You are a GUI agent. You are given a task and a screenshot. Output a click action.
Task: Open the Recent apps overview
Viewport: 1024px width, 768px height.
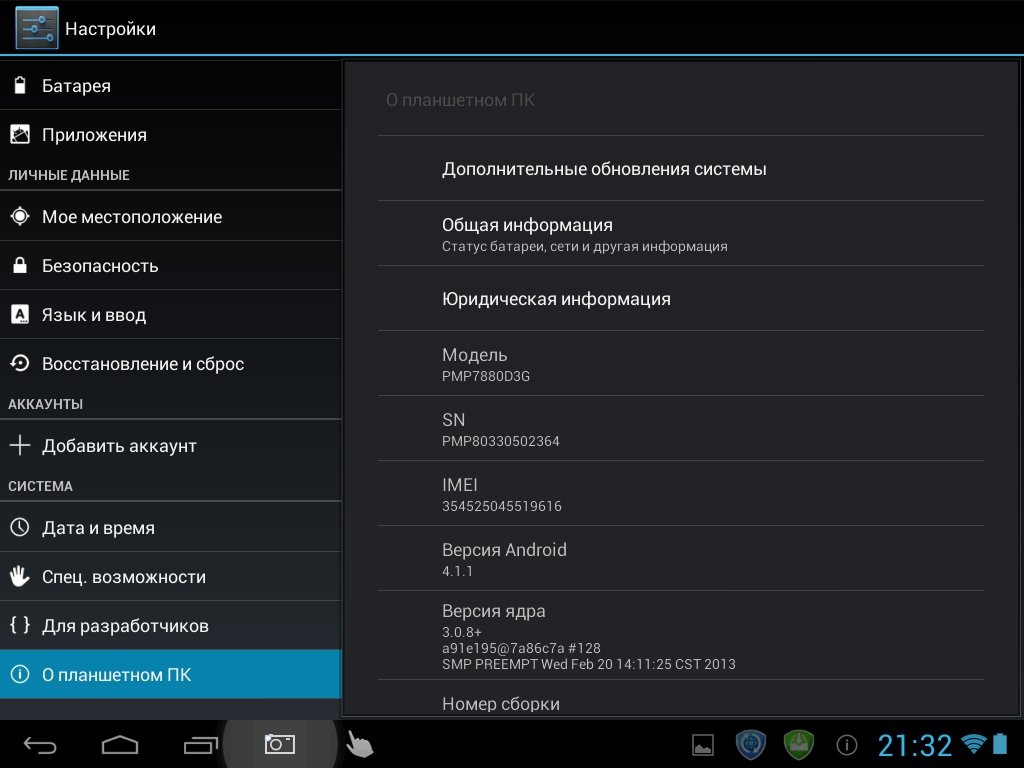[200, 744]
